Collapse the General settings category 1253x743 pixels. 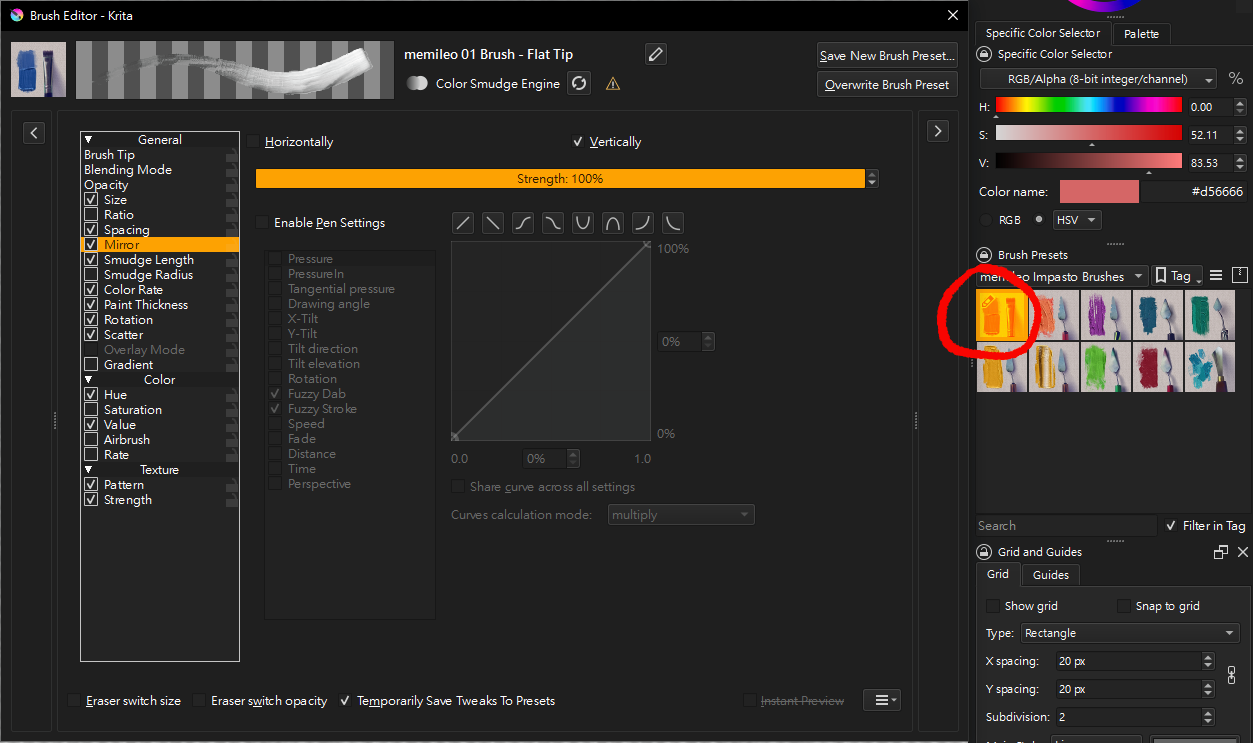coord(89,140)
